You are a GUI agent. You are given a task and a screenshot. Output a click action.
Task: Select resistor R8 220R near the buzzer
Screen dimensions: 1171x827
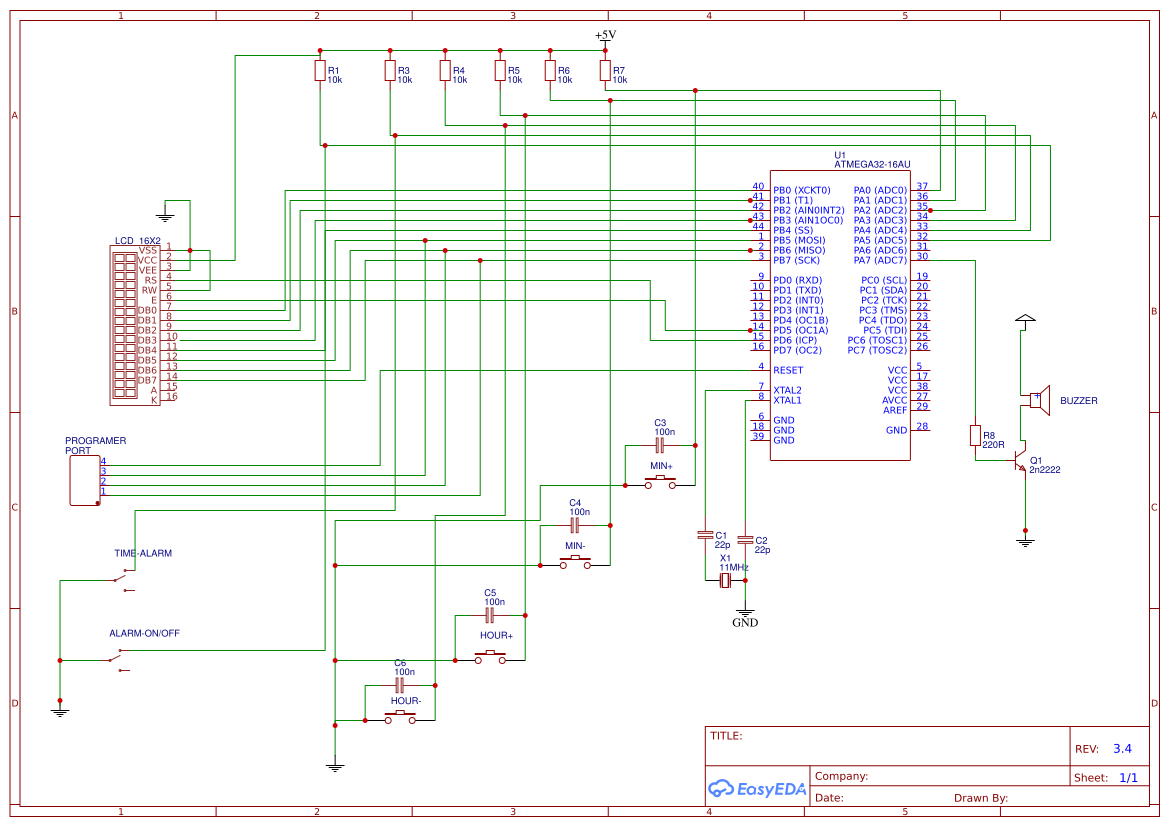point(976,435)
